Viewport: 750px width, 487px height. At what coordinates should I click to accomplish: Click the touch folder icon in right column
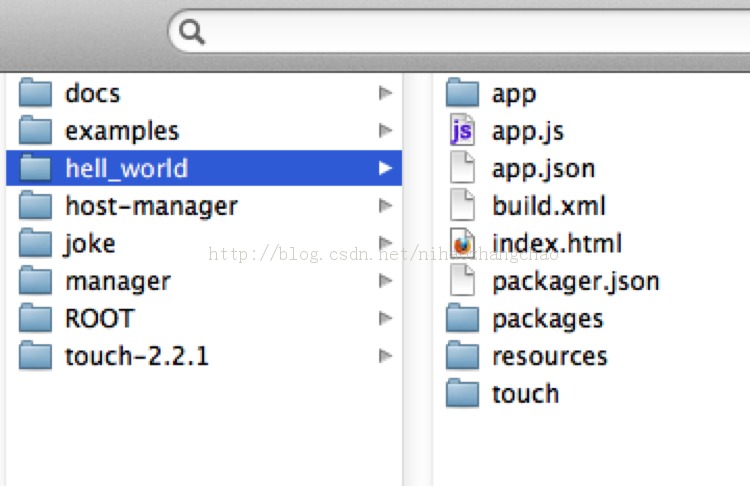pyautogui.click(x=462, y=393)
